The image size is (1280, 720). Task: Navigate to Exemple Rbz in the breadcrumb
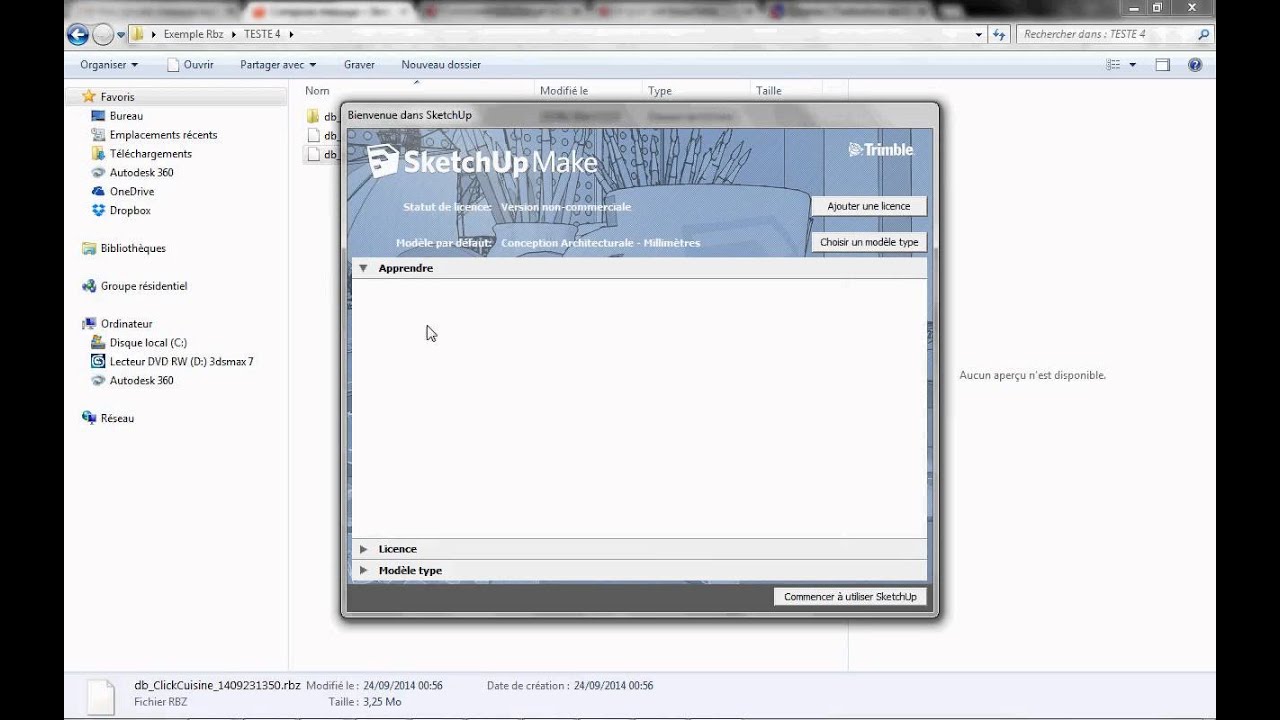(193, 34)
